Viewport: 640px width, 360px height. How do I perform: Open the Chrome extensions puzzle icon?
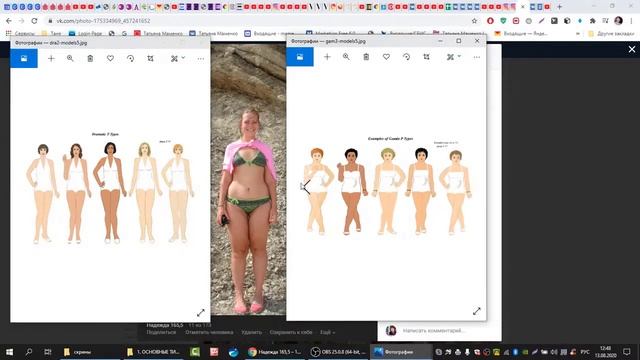tap(593, 20)
